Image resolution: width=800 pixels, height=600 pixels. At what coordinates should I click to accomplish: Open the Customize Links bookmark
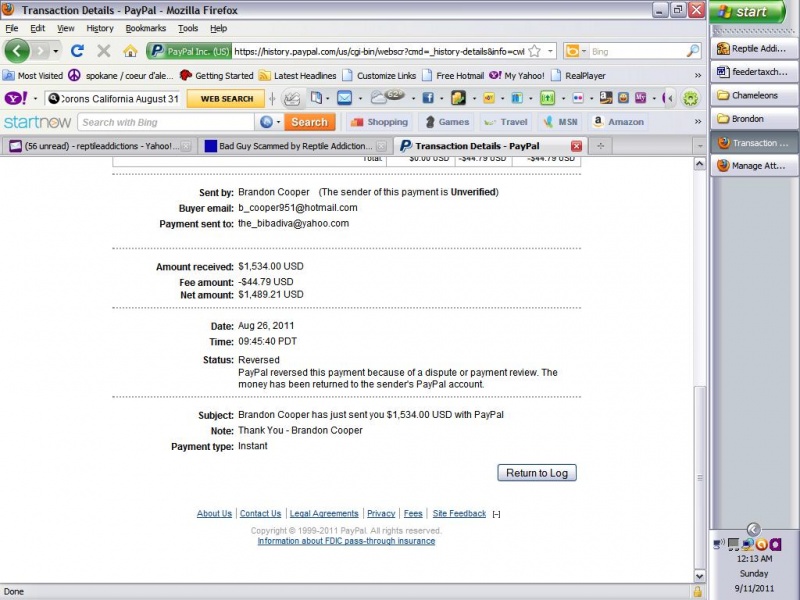[379, 76]
